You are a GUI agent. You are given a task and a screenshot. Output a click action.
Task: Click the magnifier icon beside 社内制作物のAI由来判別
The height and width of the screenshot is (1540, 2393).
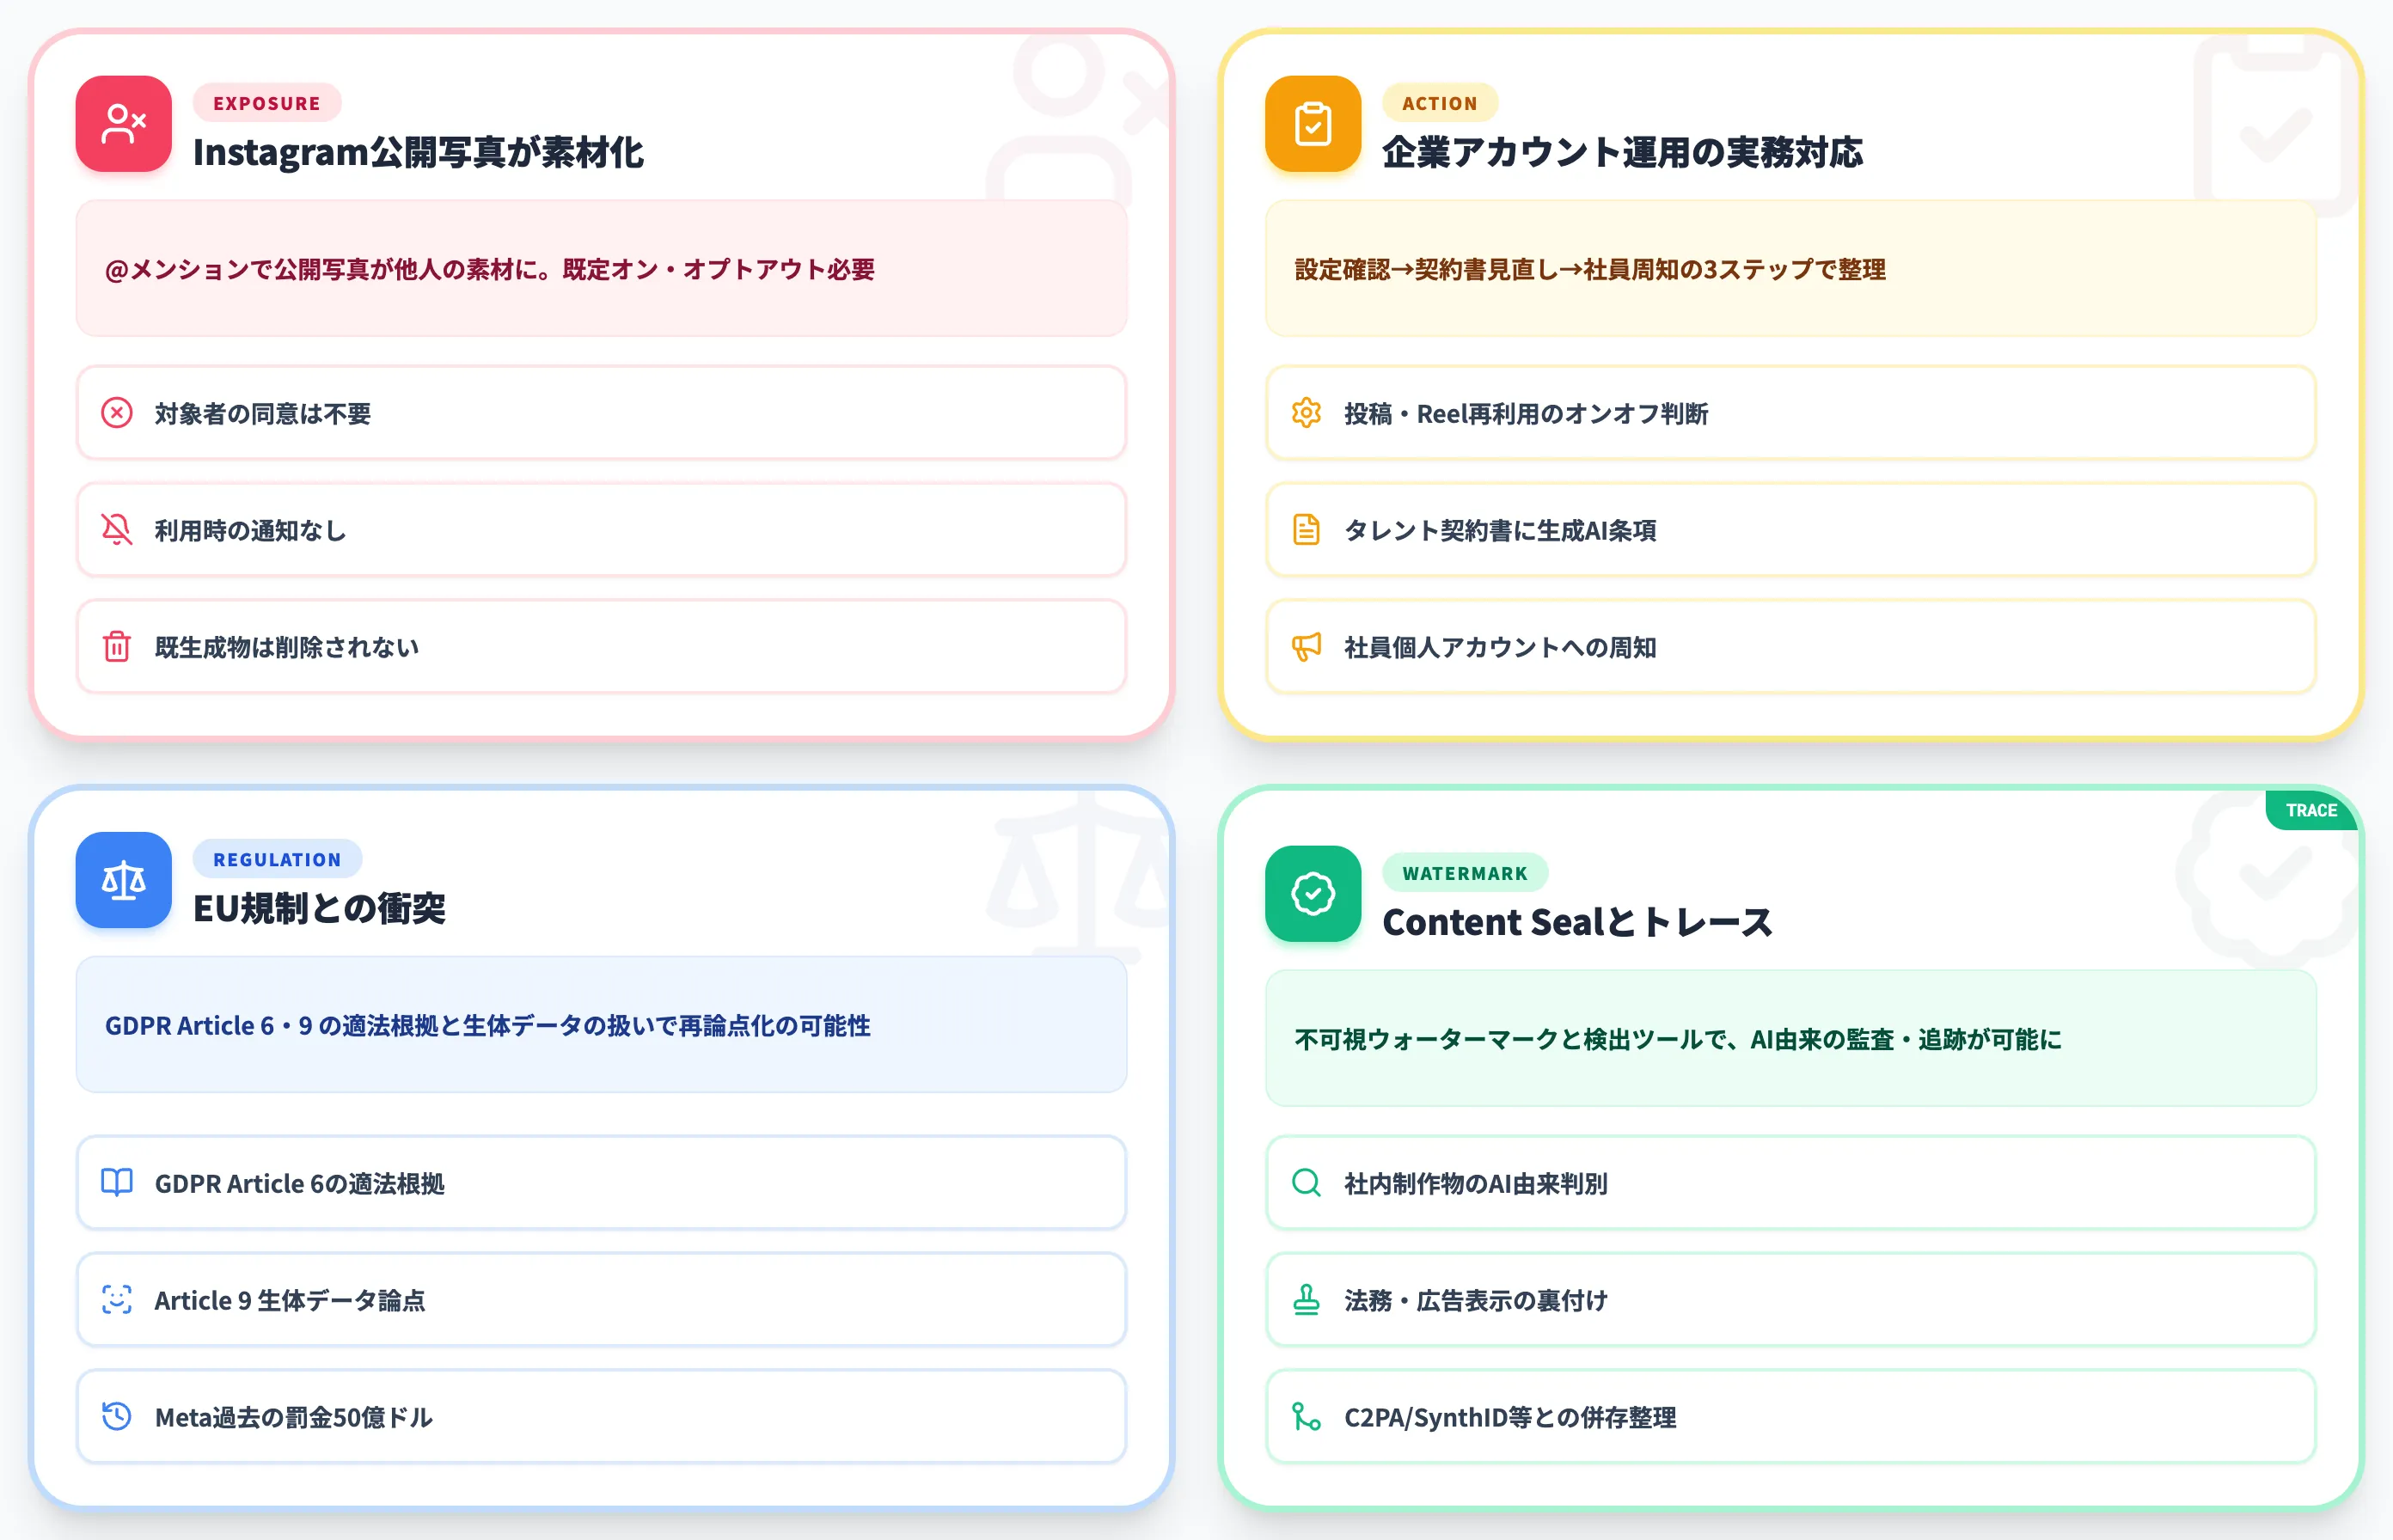pos(1306,1183)
